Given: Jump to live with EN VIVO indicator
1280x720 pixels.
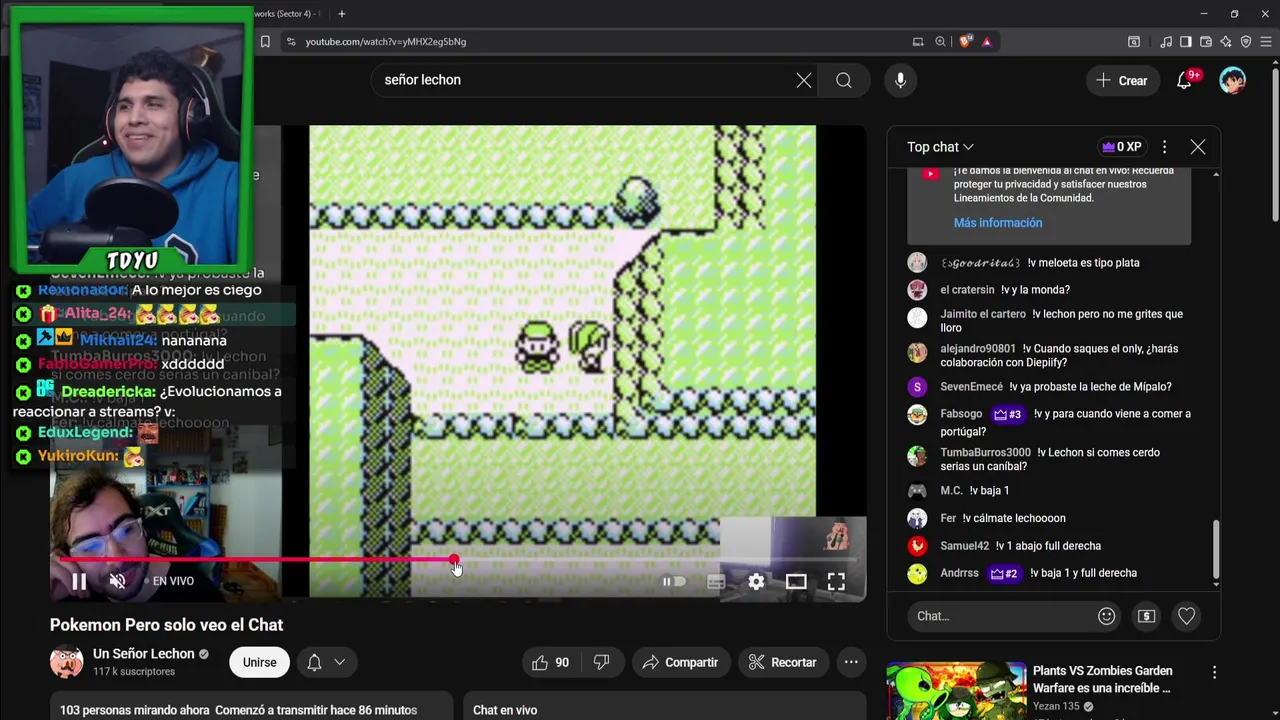Looking at the screenshot, I should point(168,581).
